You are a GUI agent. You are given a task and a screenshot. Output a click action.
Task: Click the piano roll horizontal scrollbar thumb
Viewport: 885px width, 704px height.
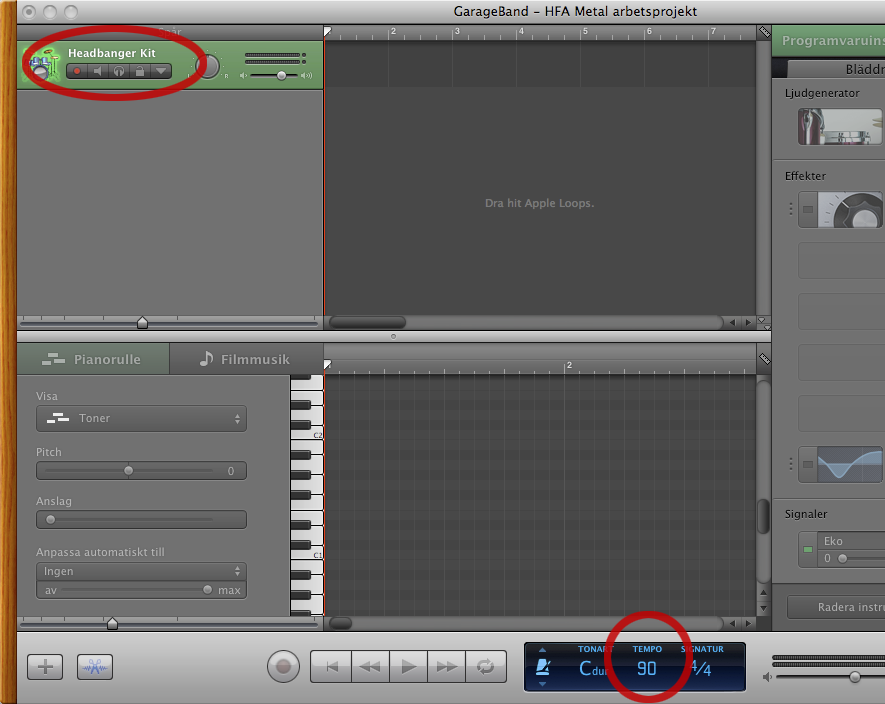coord(341,623)
